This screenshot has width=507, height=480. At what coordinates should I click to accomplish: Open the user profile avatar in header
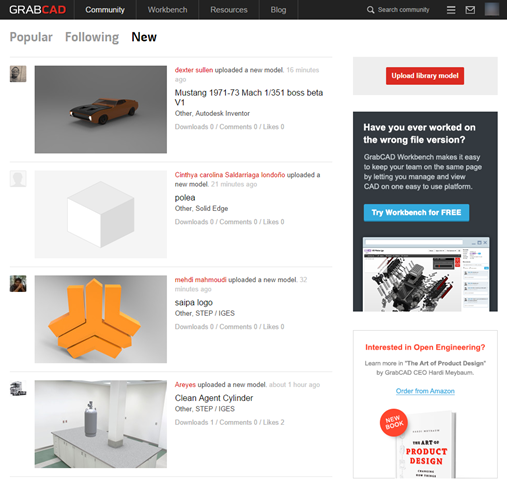coord(492,9)
